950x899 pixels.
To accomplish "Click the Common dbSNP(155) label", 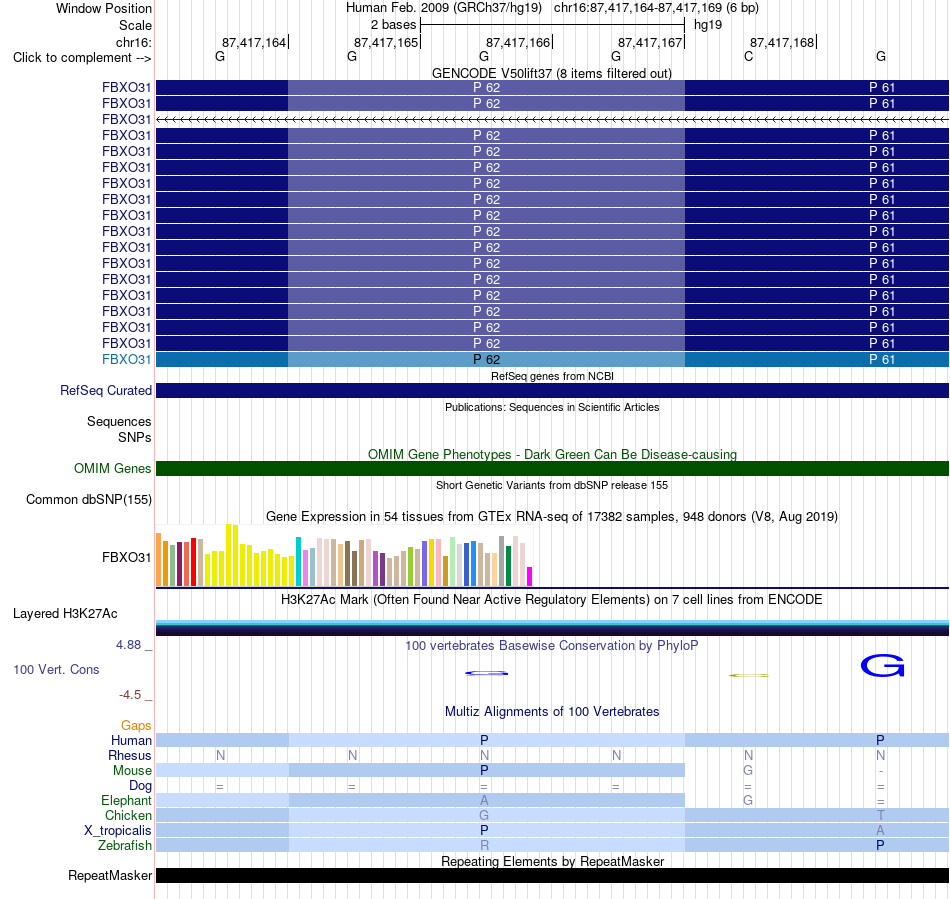I will [x=88, y=499].
